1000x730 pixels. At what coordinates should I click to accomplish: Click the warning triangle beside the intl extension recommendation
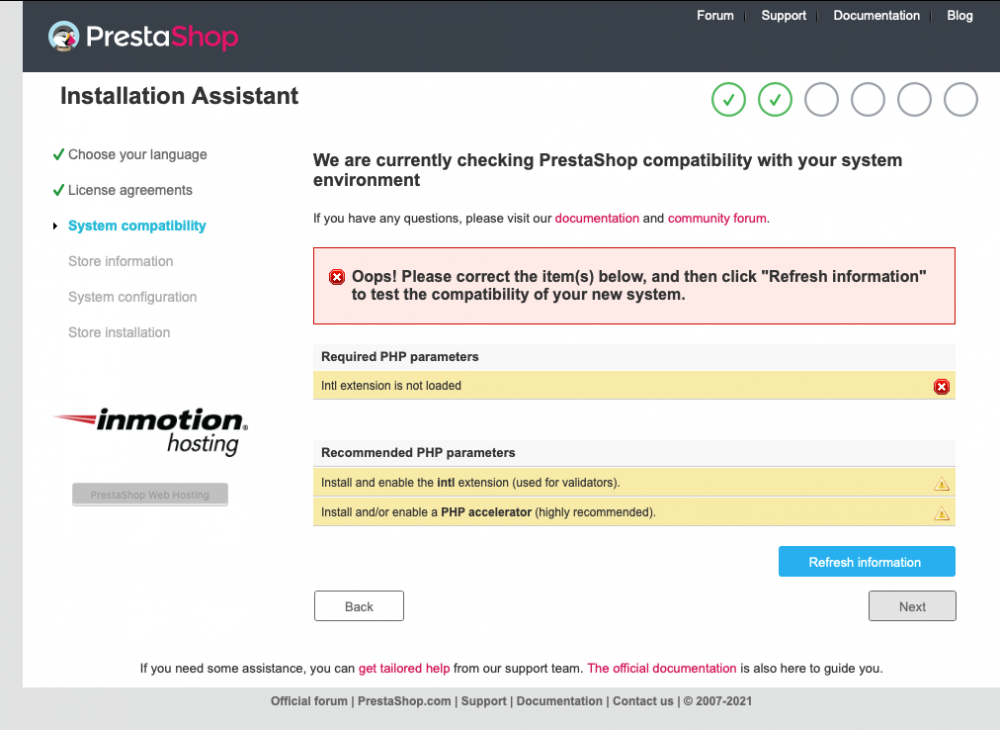941,483
